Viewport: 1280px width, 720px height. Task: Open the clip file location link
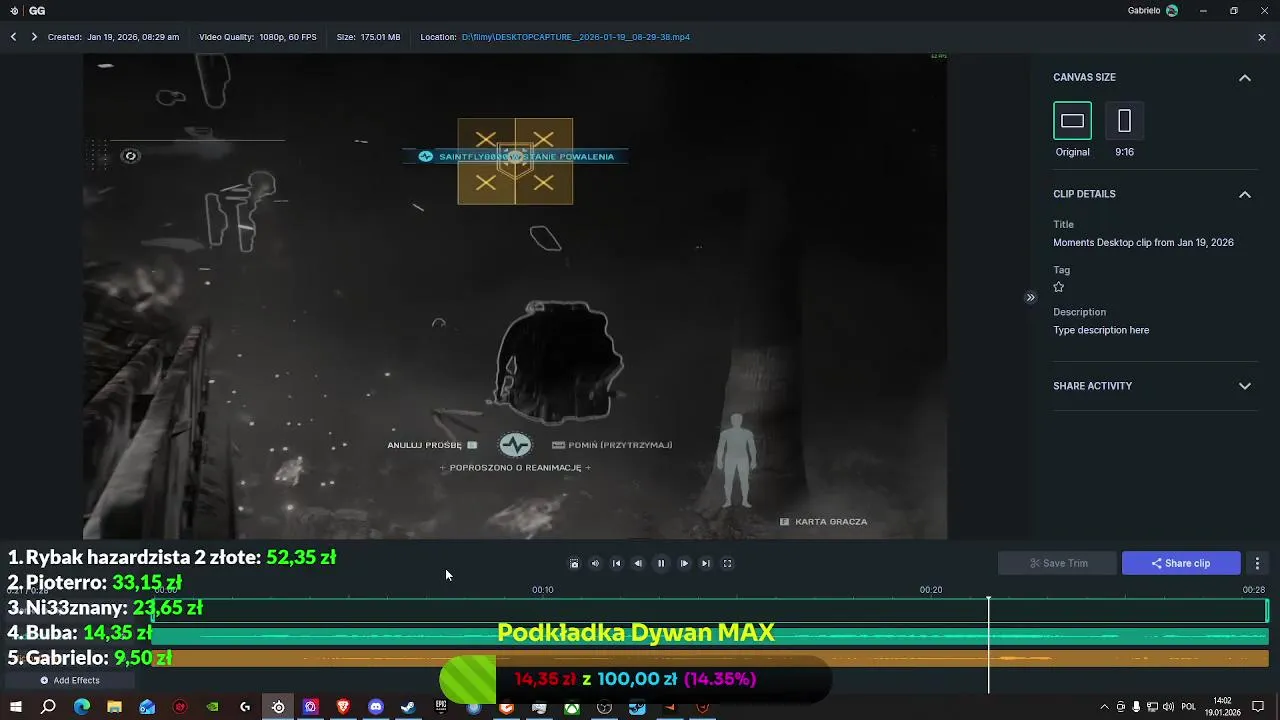[575, 37]
